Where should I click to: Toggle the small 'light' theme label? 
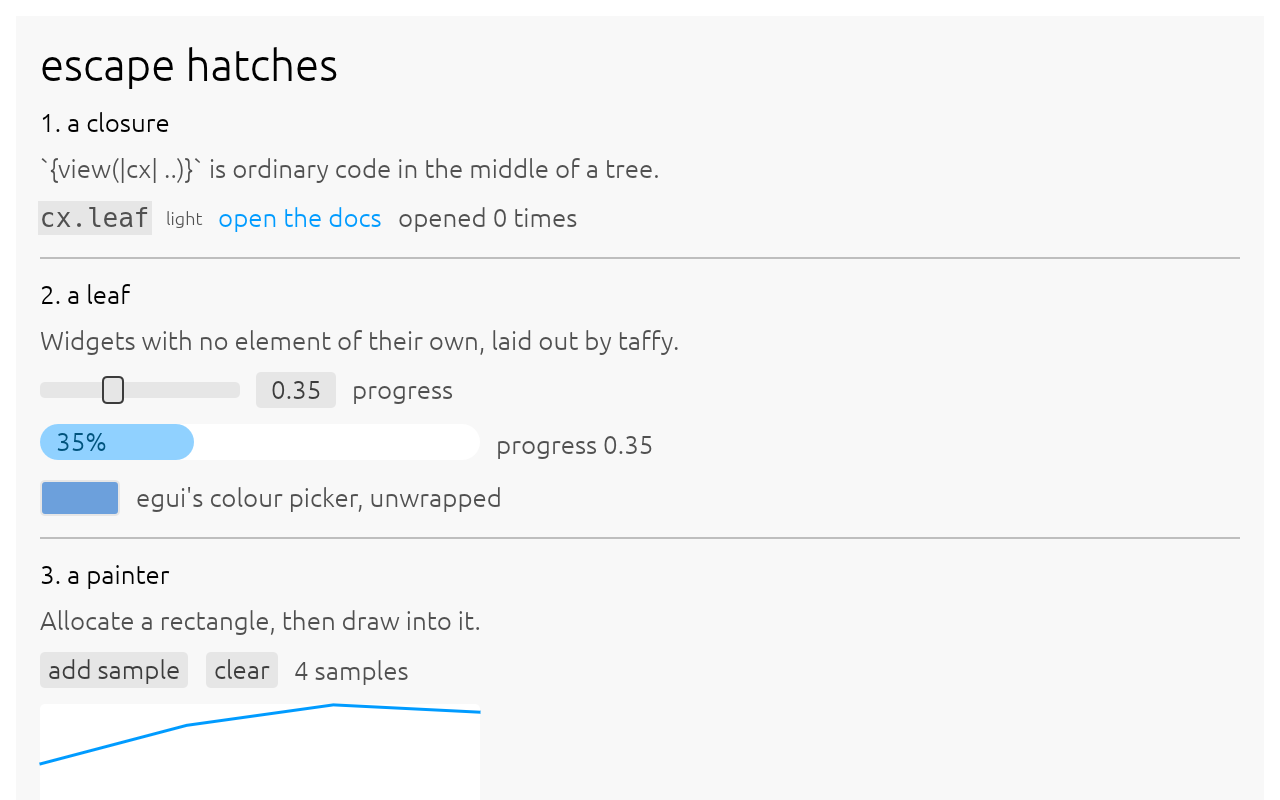184,219
